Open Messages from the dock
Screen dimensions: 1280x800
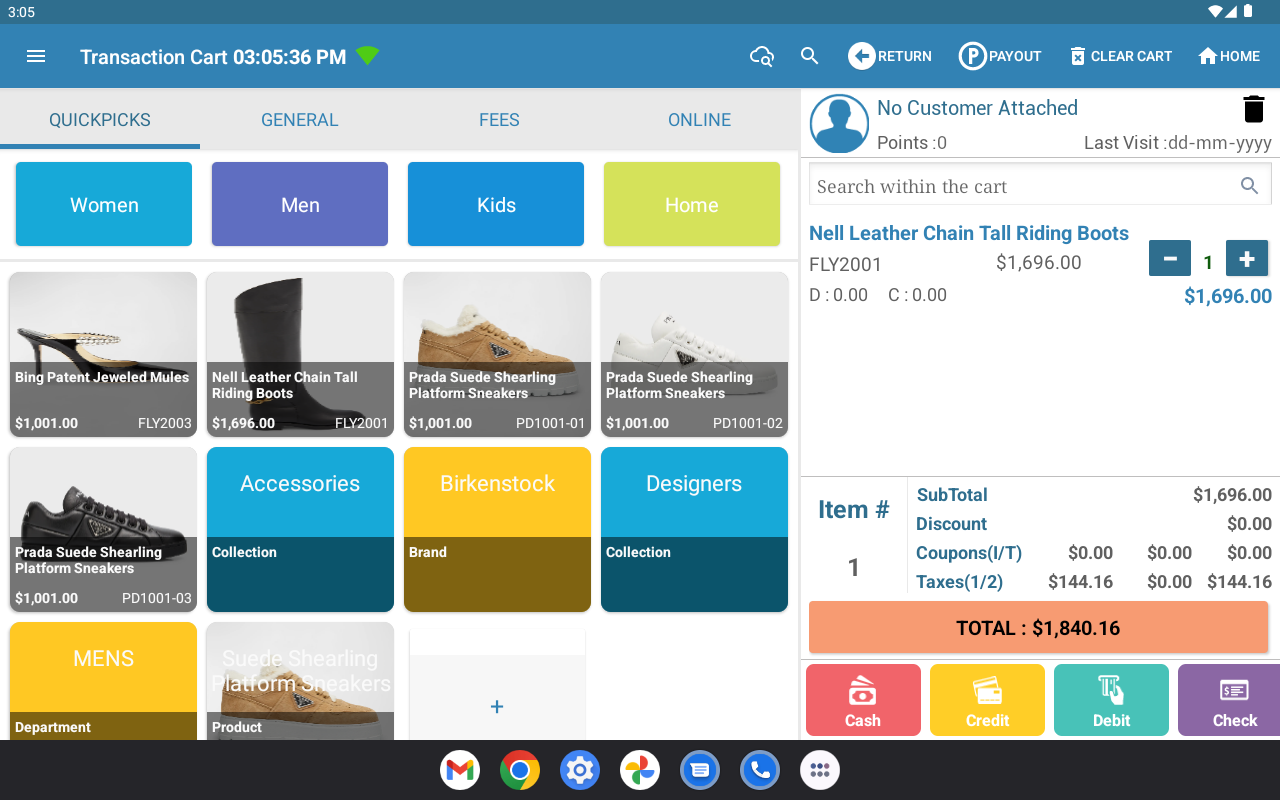(700, 770)
